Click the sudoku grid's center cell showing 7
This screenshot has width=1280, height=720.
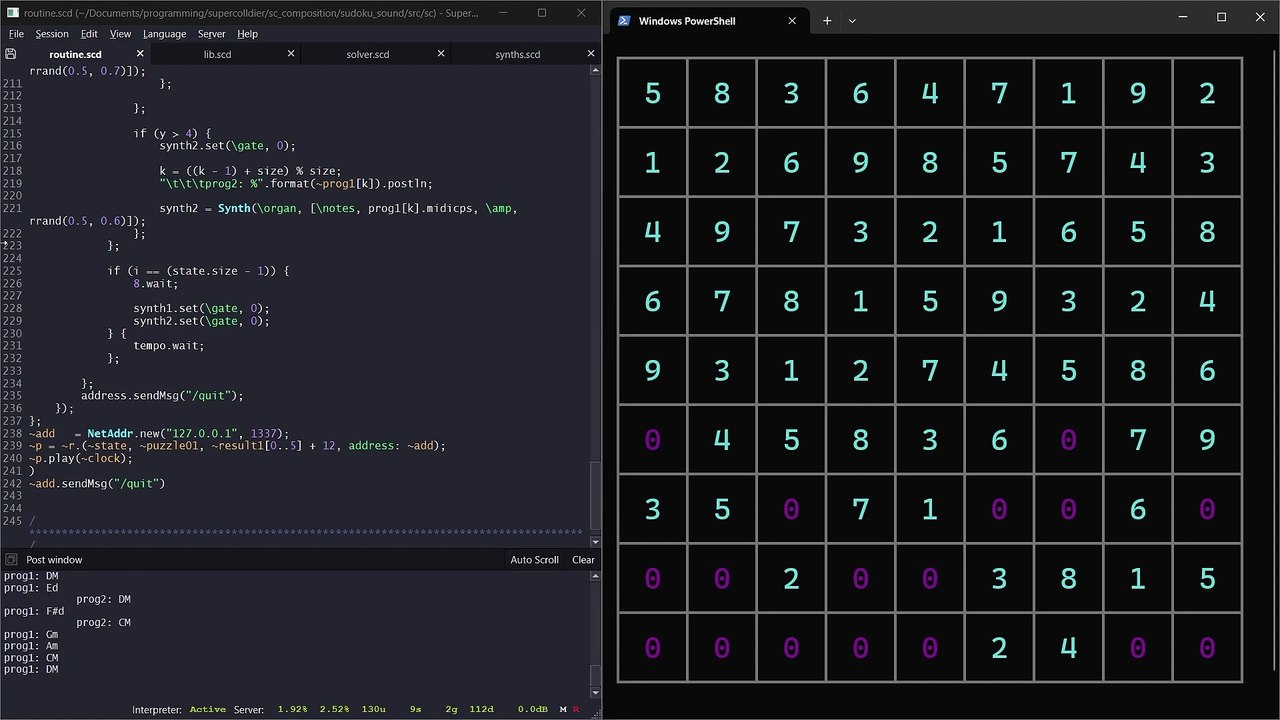pos(930,370)
